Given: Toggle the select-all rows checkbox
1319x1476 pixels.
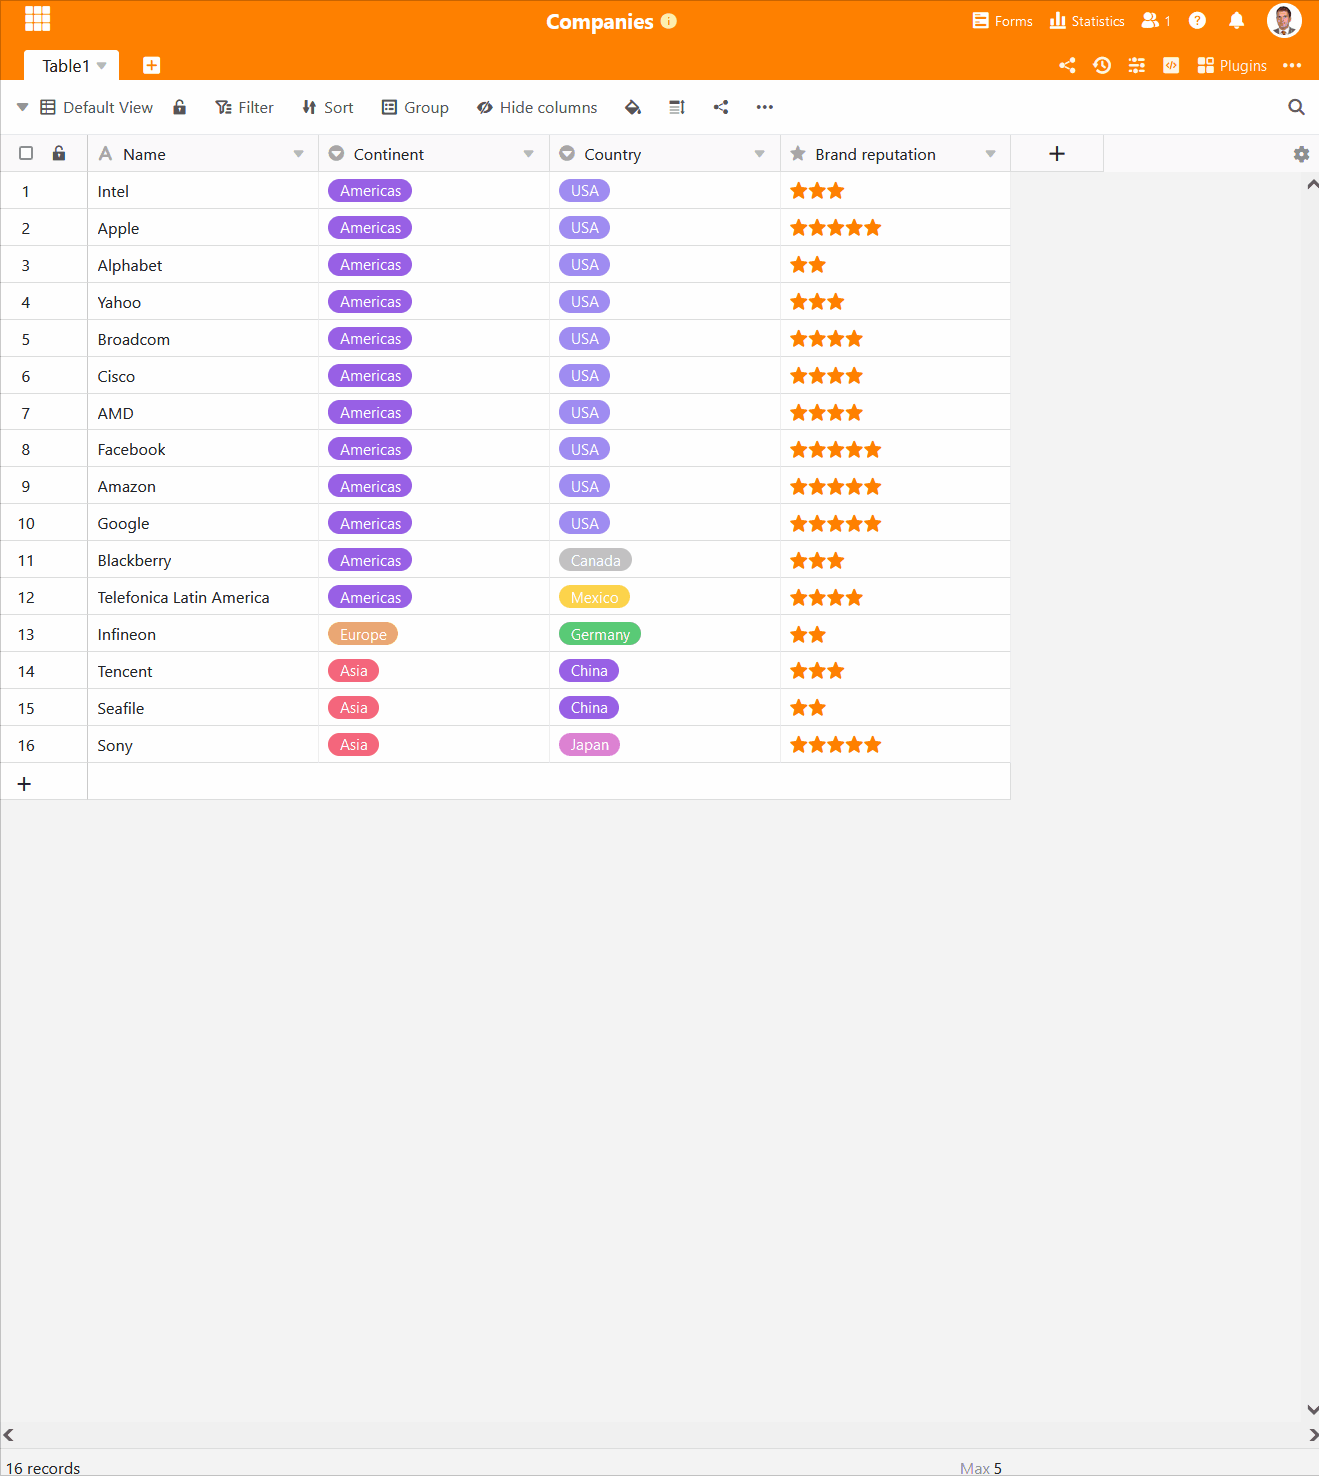Looking at the screenshot, I should pyautogui.click(x=26, y=153).
